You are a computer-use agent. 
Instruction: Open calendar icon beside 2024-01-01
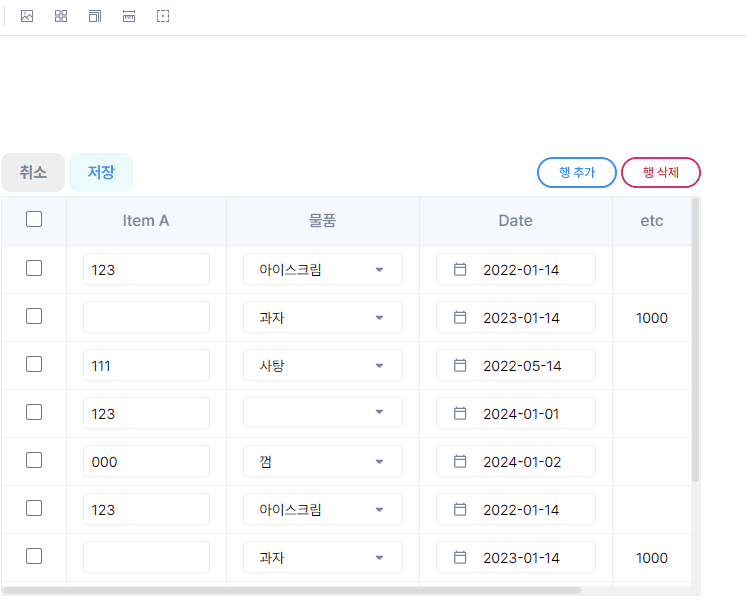pos(460,413)
